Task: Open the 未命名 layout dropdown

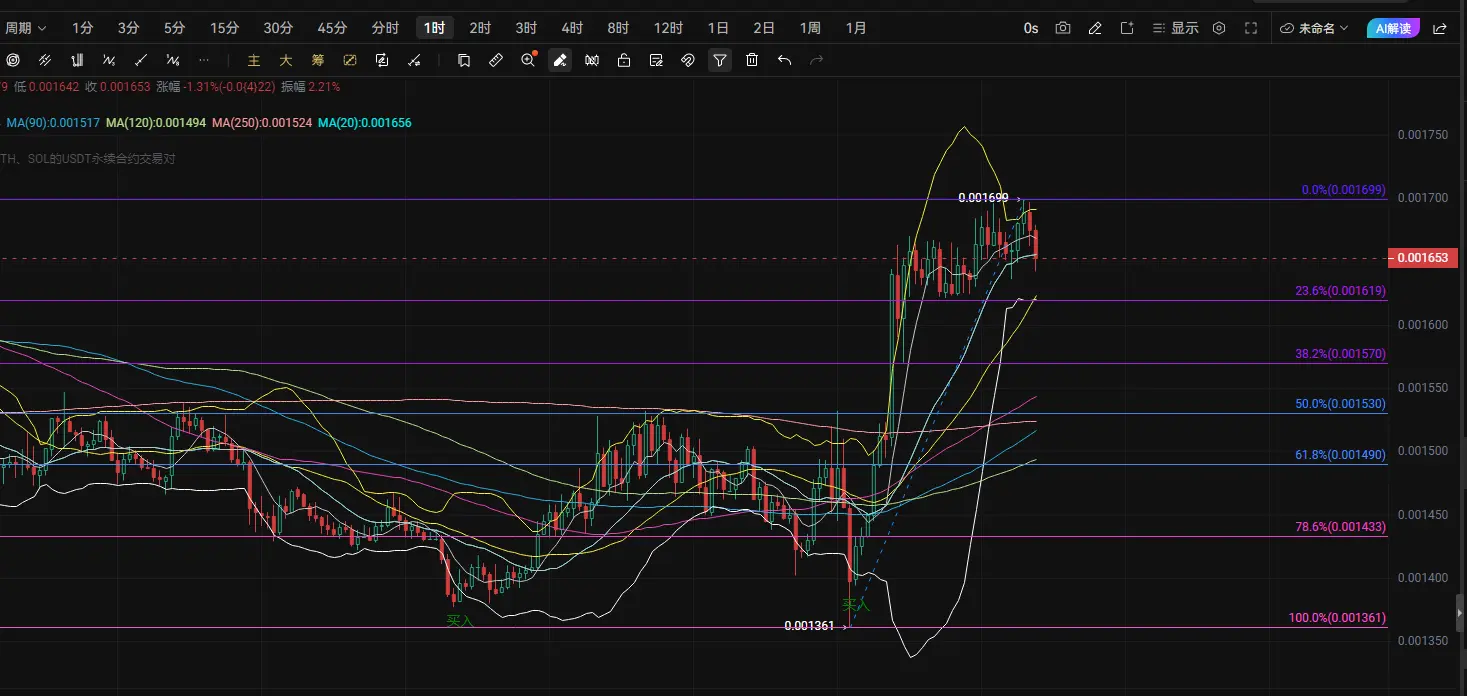Action: pos(1314,28)
